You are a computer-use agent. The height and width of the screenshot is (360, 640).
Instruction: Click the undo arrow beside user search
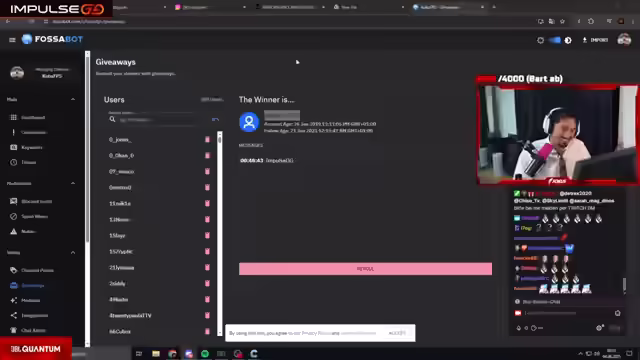tap(216, 120)
